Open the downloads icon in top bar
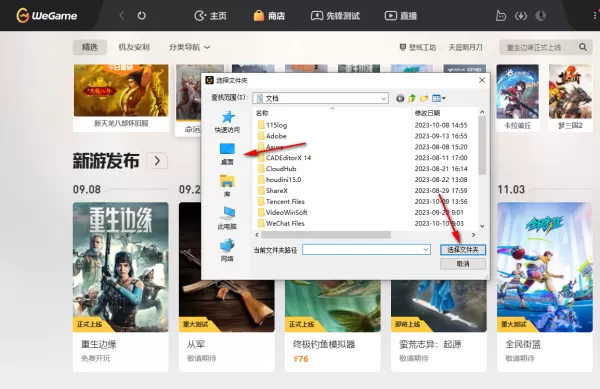 point(521,16)
